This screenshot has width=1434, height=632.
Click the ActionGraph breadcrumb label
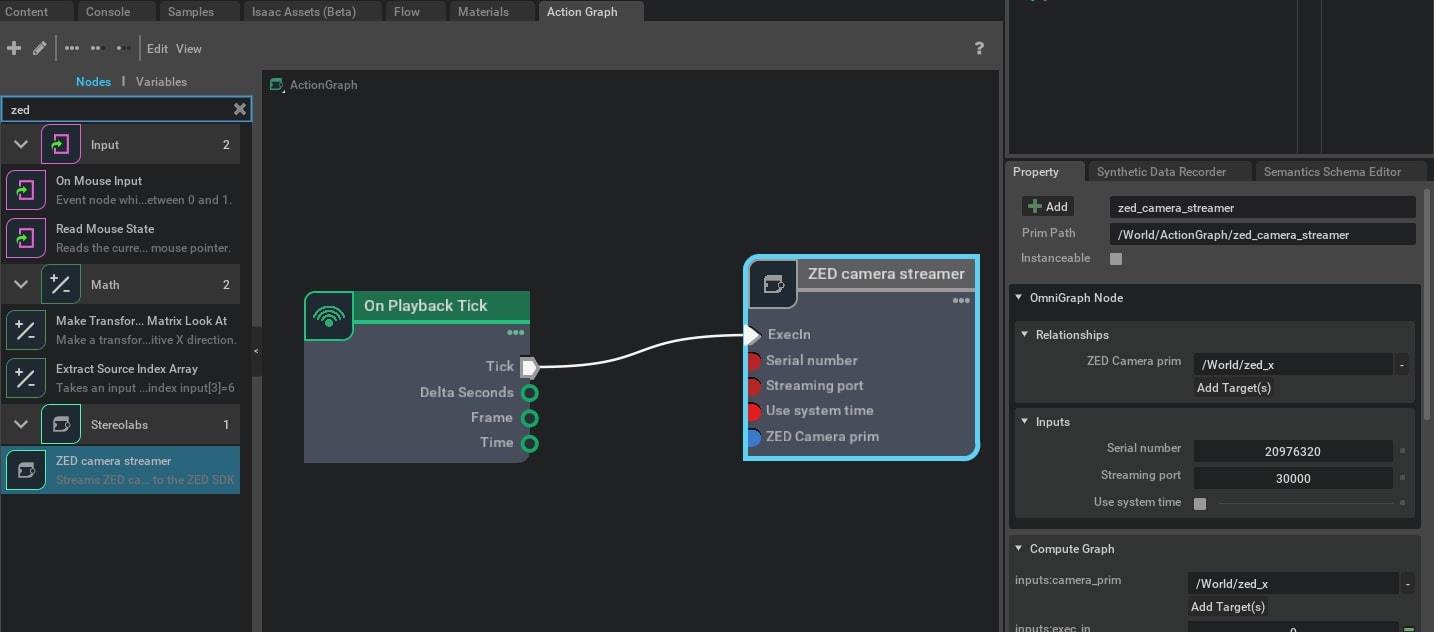pyautogui.click(x=323, y=85)
